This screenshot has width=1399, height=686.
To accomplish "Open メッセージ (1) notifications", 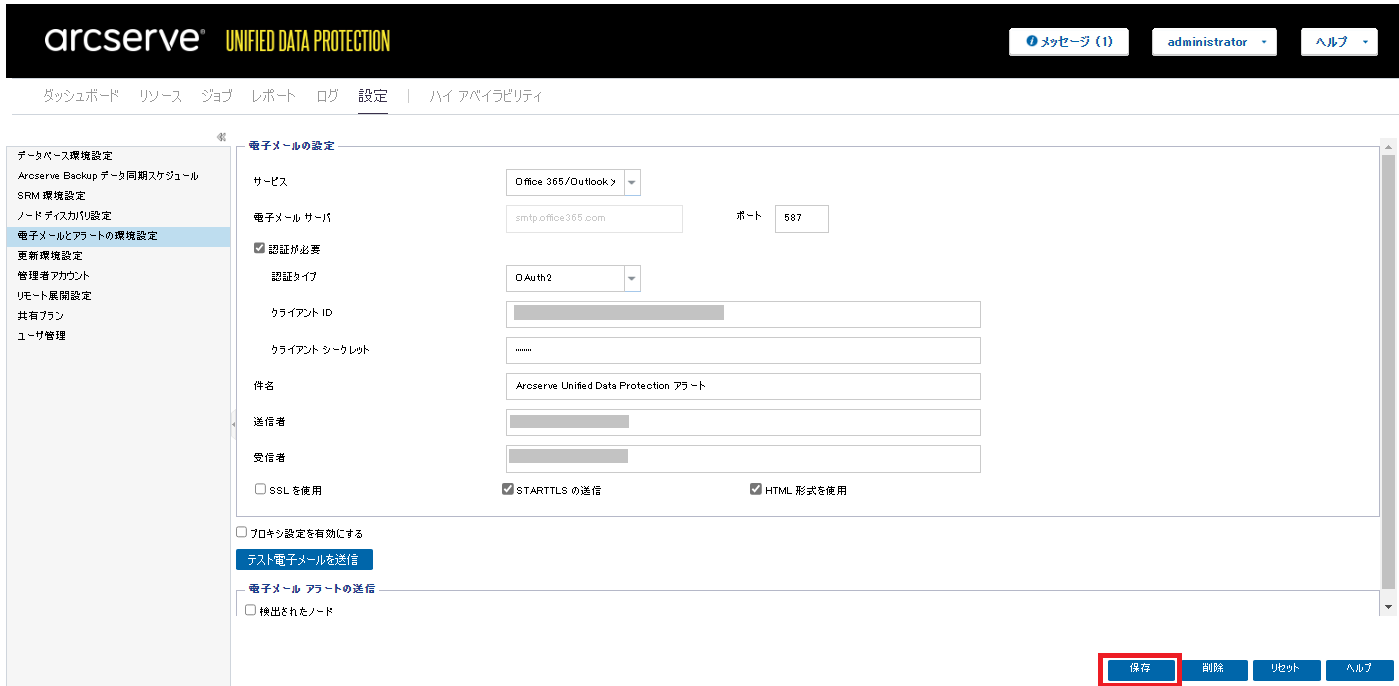I will click(x=1069, y=42).
